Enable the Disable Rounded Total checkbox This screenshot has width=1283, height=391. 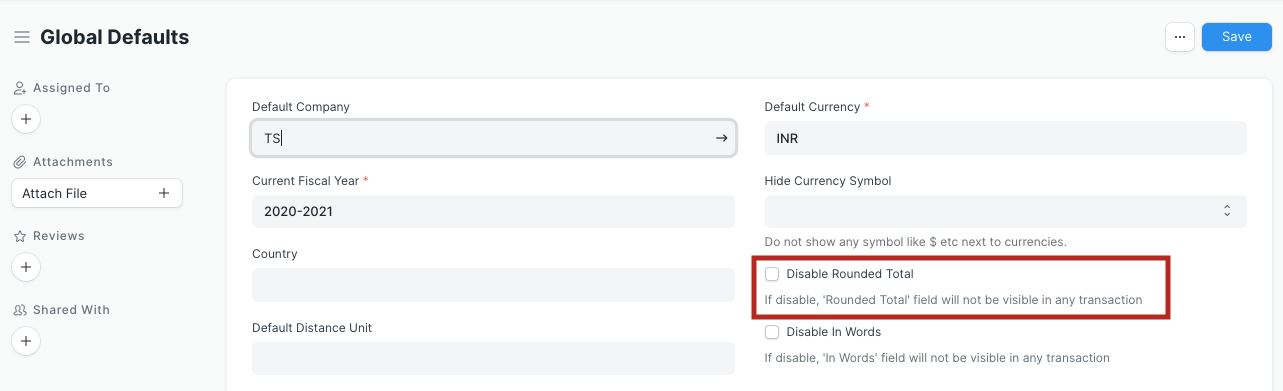[772, 274]
